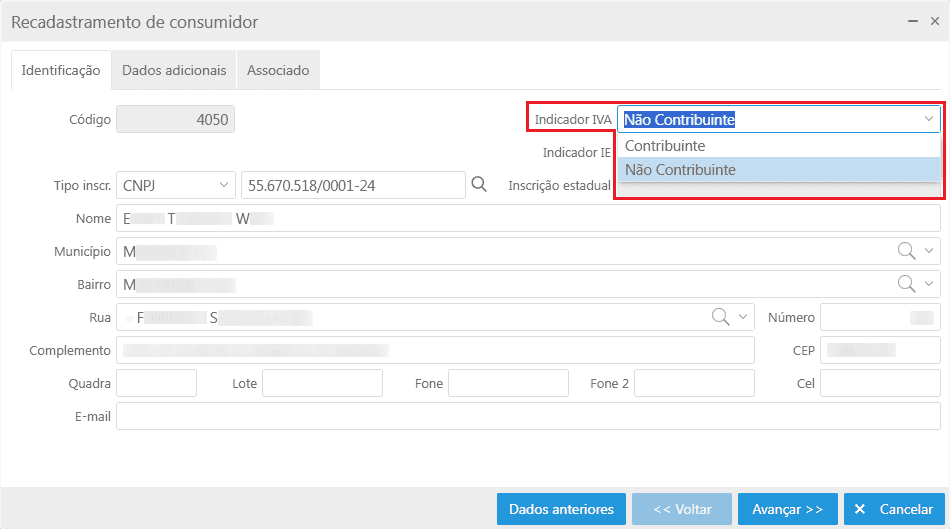Viewport: 950px width, 529px height.
Task: Click the Cancelar button
Action: (x=895, y=509)
